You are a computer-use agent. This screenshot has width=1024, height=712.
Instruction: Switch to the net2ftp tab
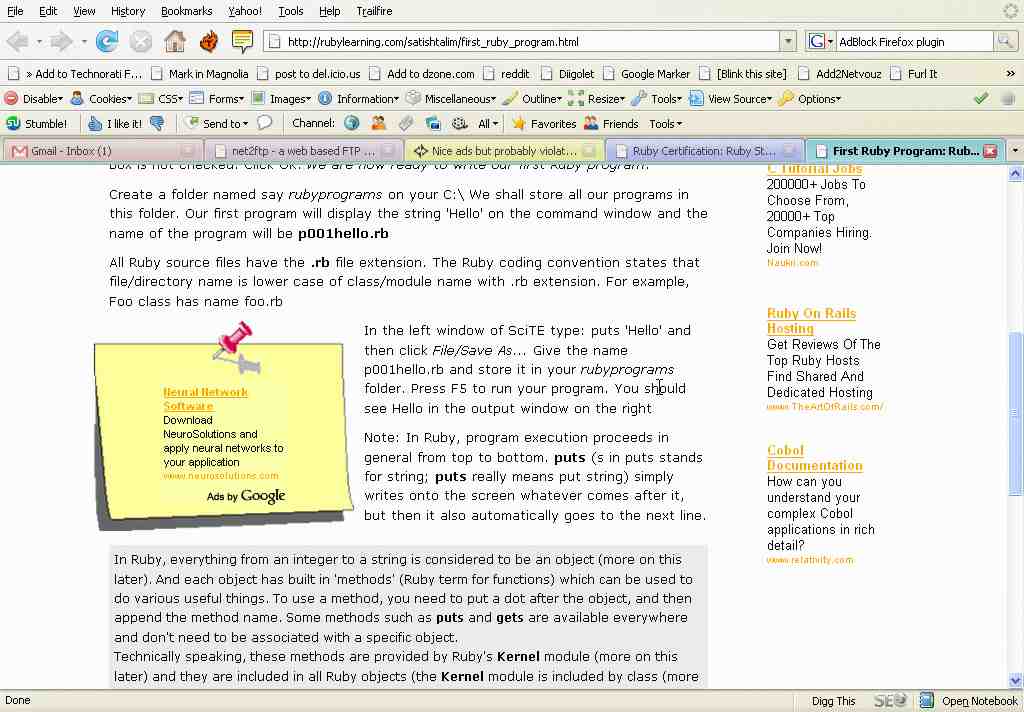302,151
